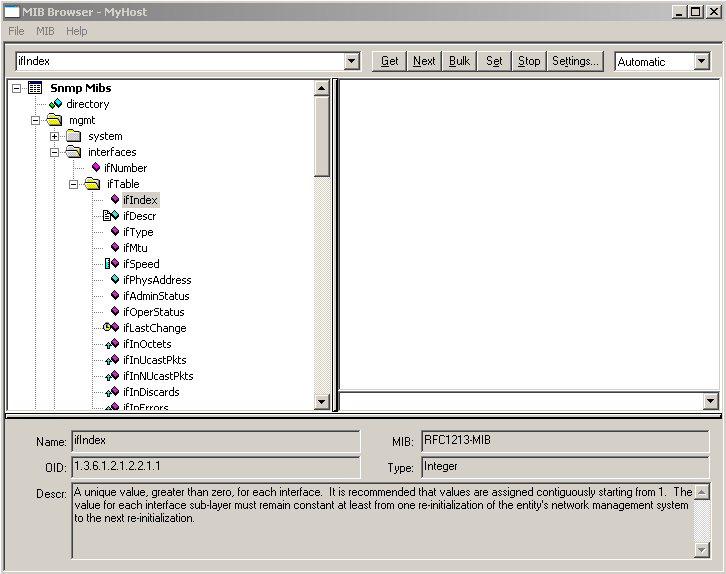This screenshot has height=574, width=726.
Task: Collapse the ifTable tree node
Action: pyautogui.click(x=73, y=184)
